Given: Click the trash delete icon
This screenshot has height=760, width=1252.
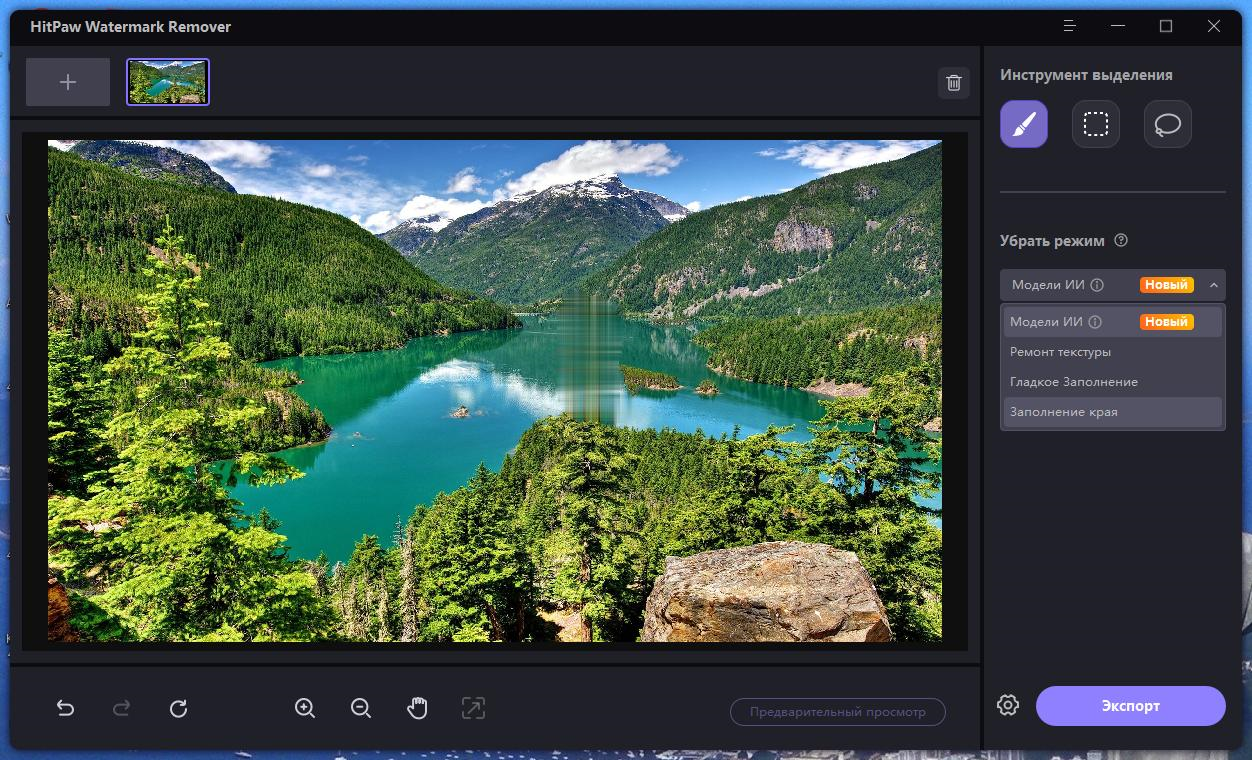Looking at the screenshot, I should coord(954,83).
